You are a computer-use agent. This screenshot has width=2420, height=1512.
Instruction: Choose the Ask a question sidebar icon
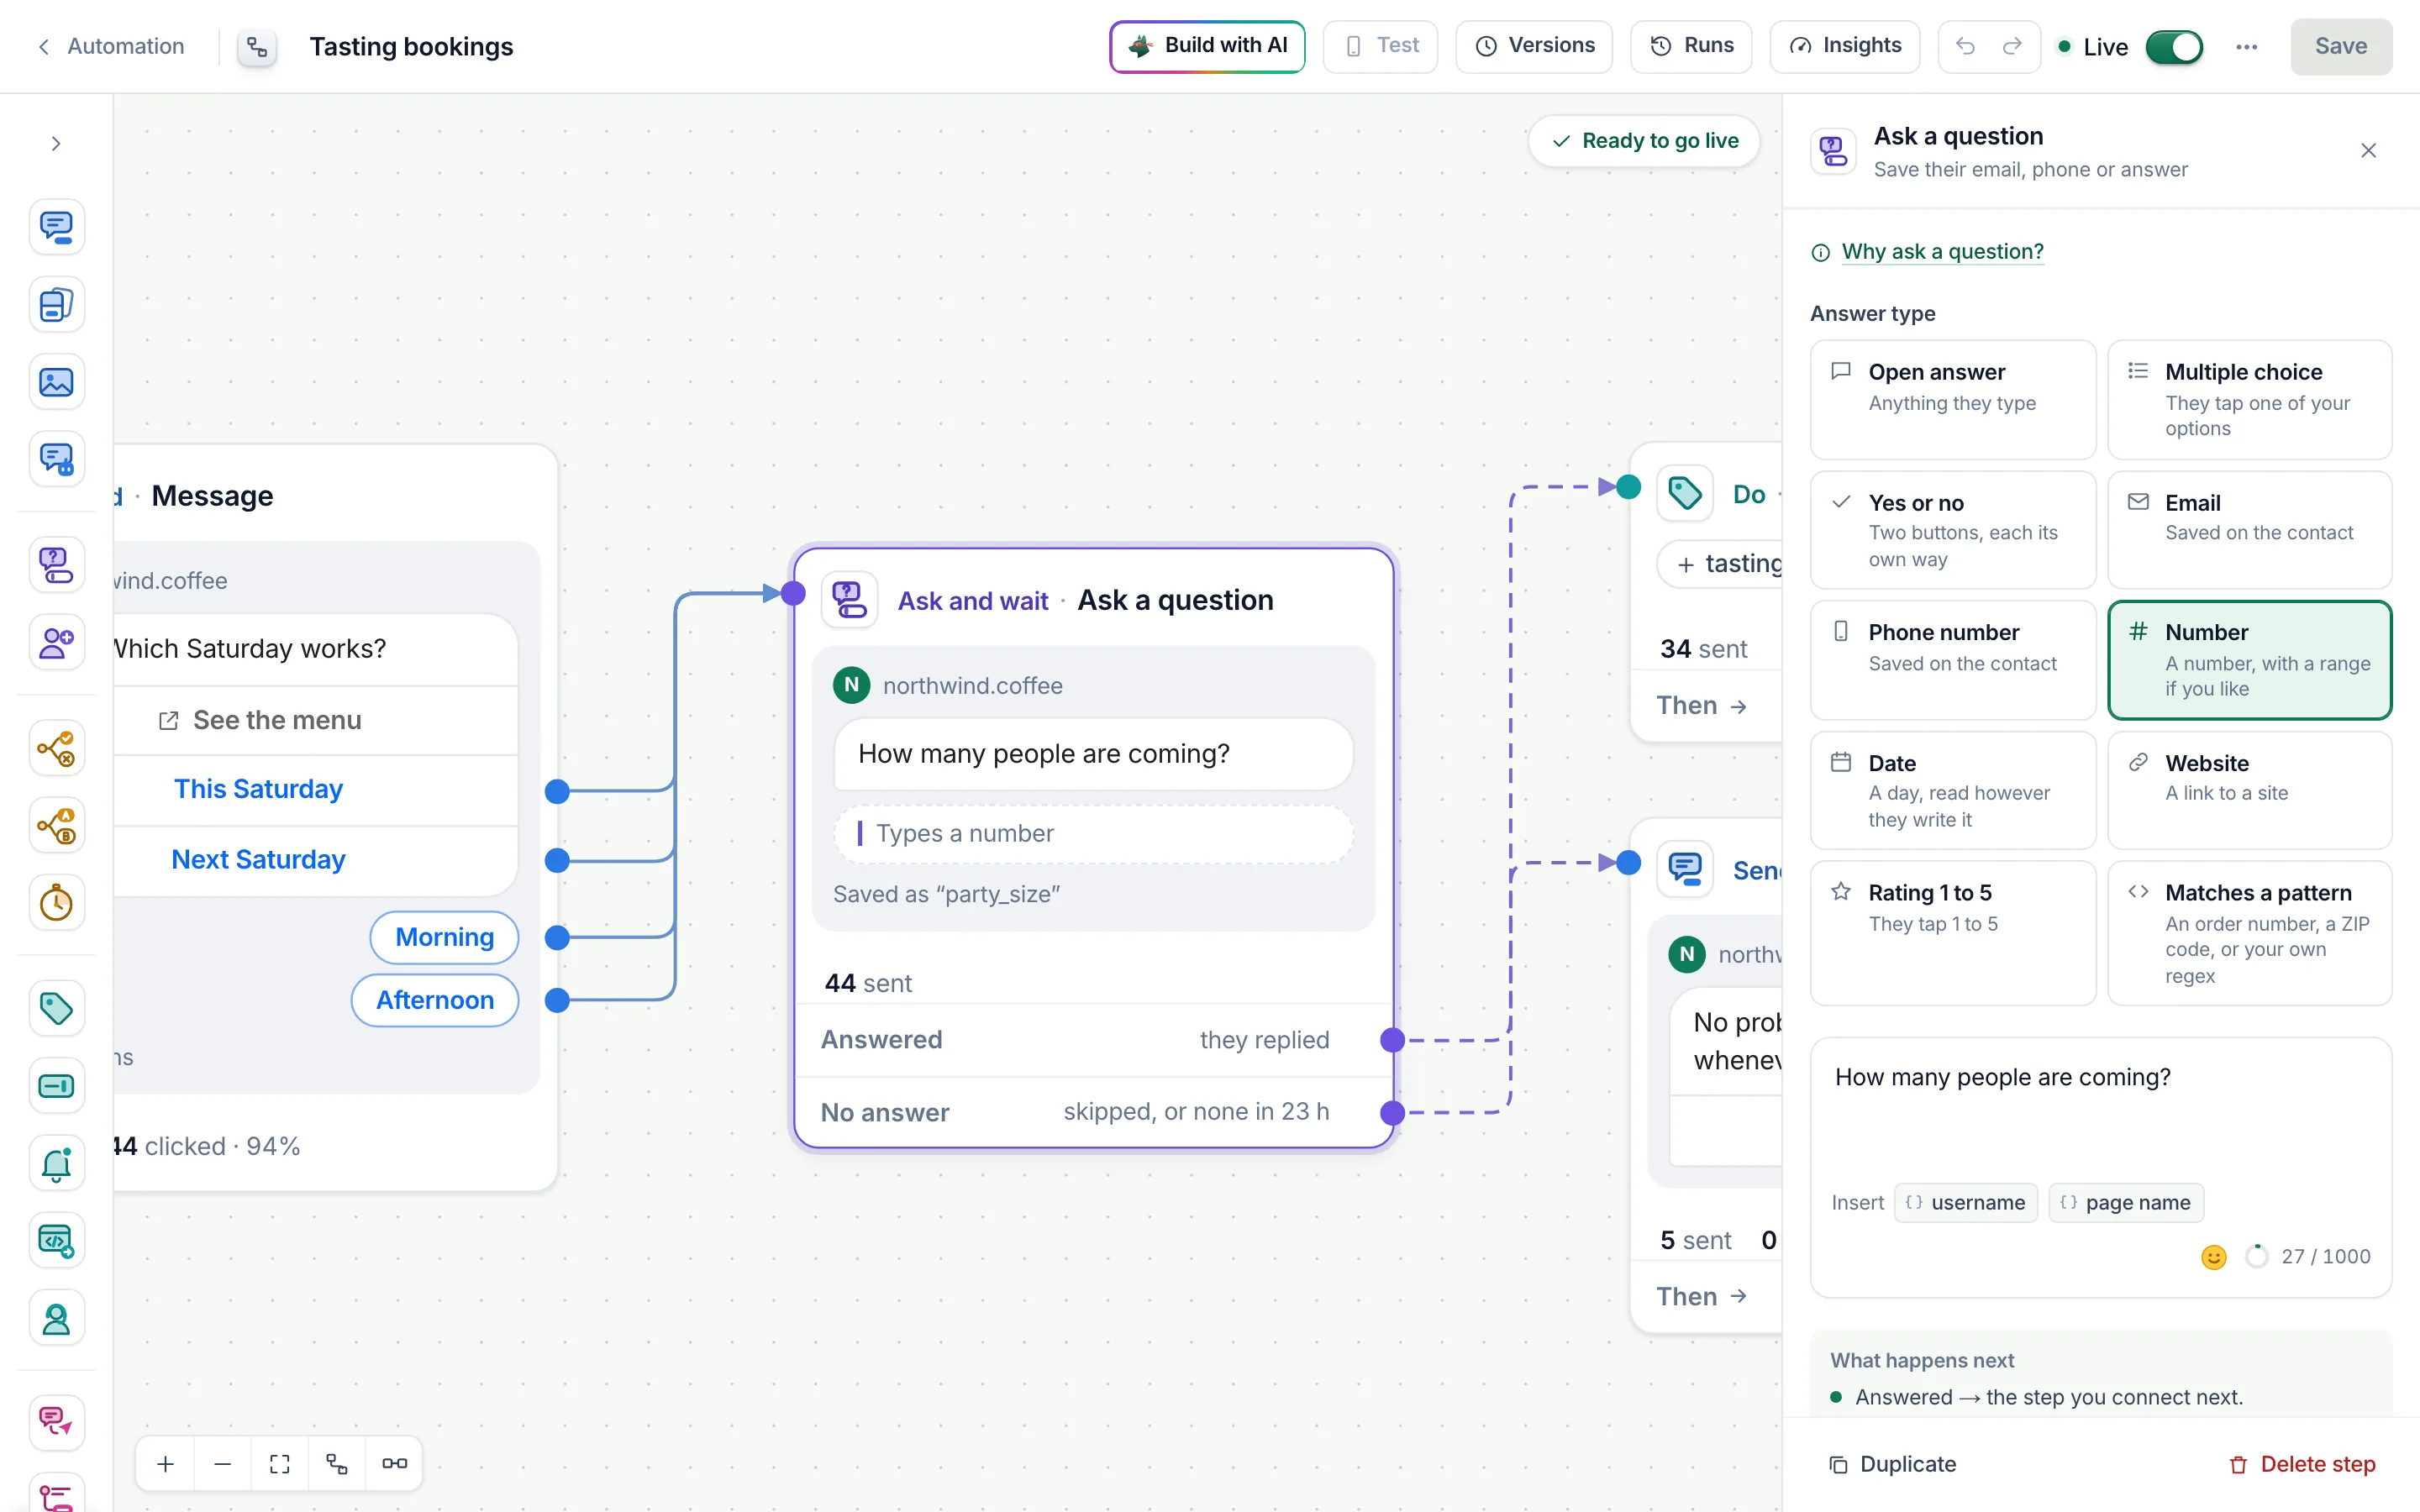[x=56, y=564]
